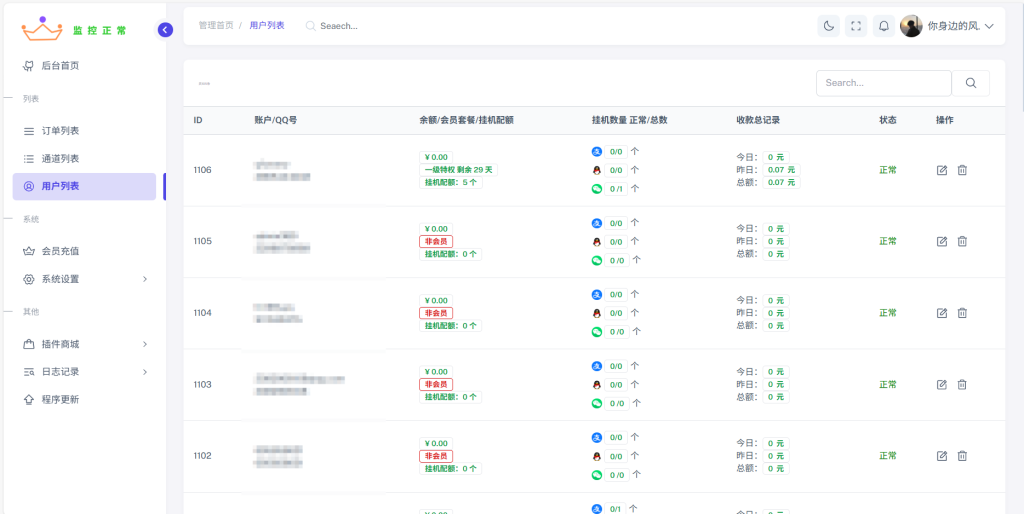
Task: Click 非会员 badge in row 1103
Action: (x=436, y=384)
